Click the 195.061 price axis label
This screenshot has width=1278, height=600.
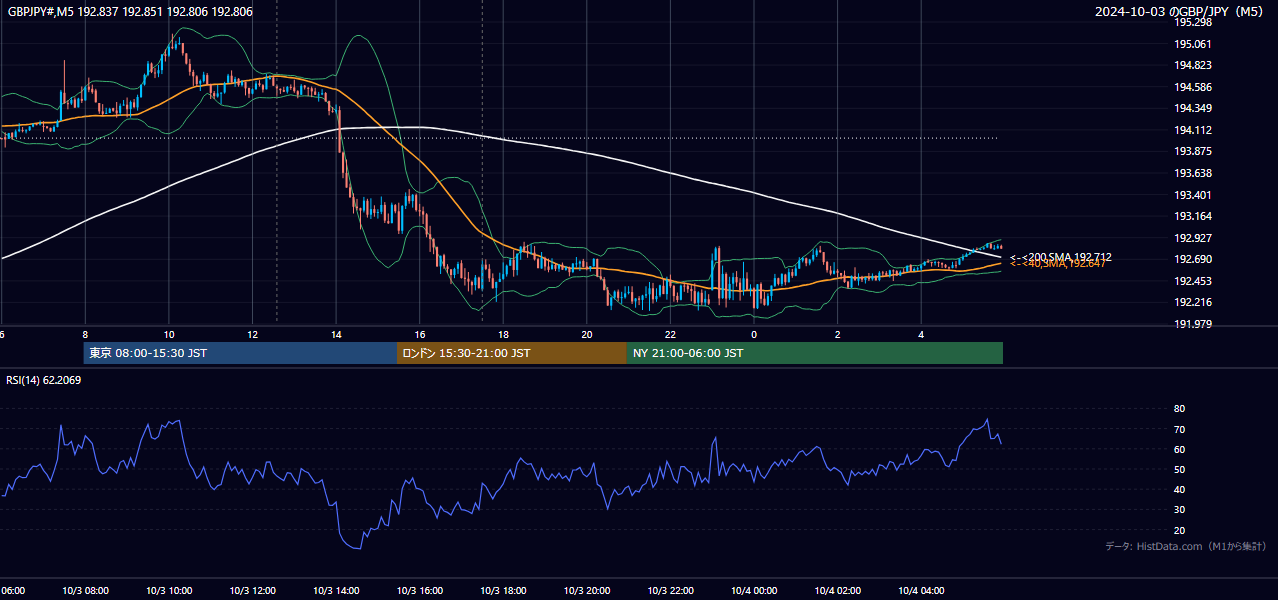tap(1193, 44)
